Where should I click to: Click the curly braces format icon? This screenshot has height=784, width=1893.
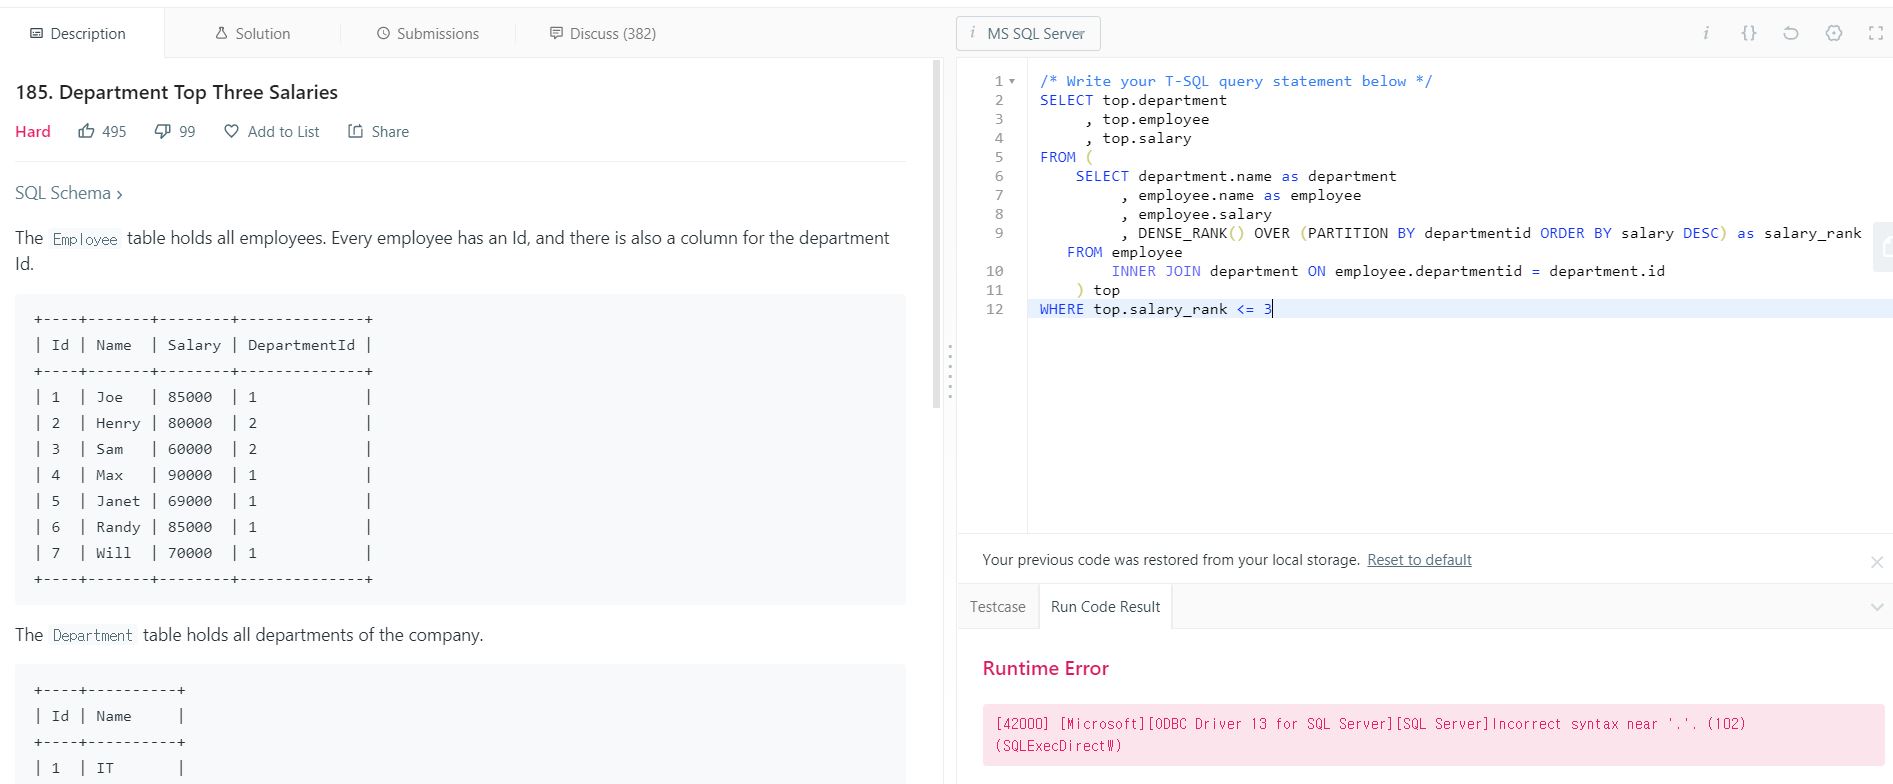1748,33
